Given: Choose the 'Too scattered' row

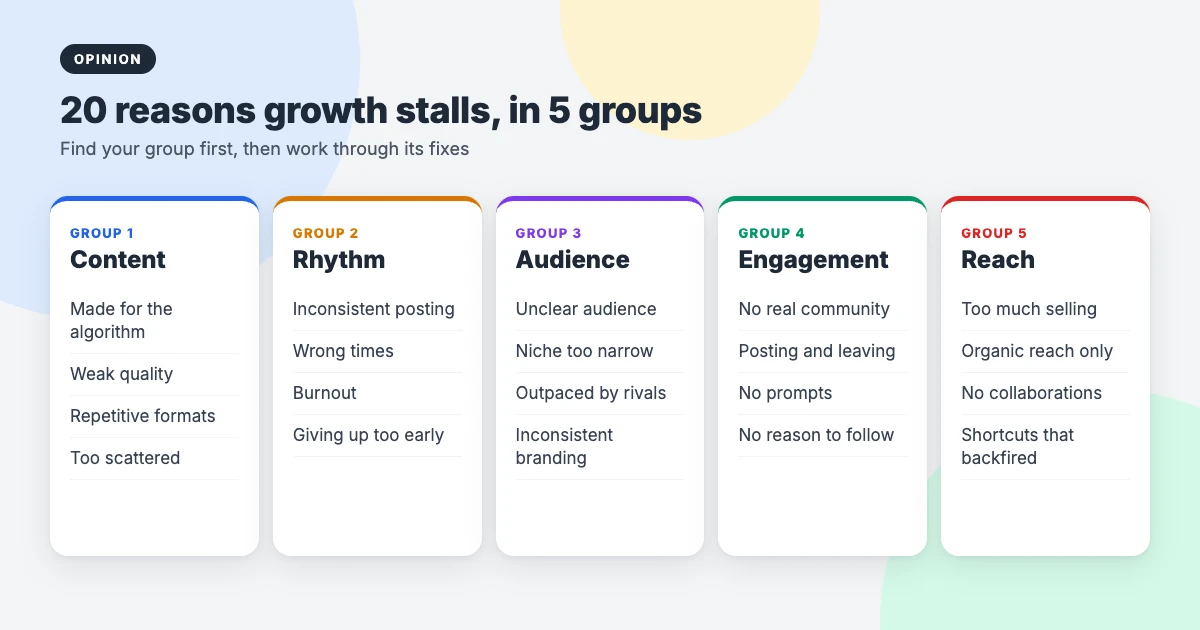Looking at the screenshot, I should [x=154, y=458].
